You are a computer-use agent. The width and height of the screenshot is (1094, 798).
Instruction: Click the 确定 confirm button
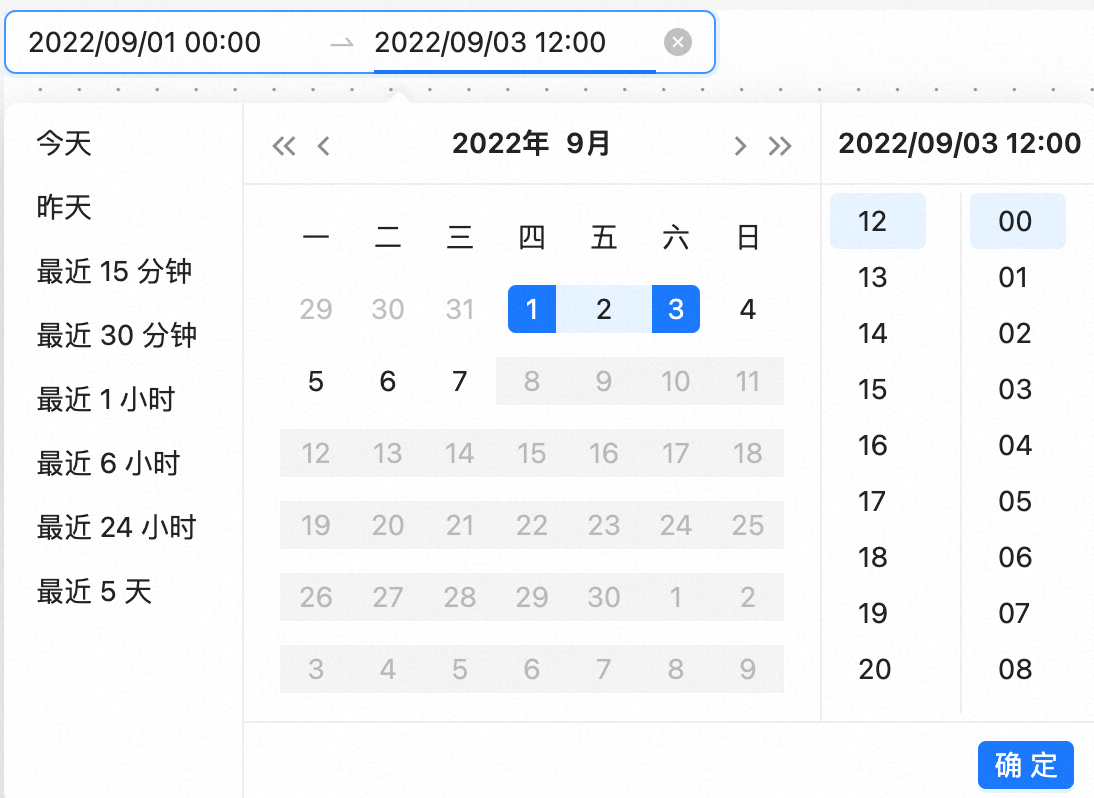[x=1025, y=765]
